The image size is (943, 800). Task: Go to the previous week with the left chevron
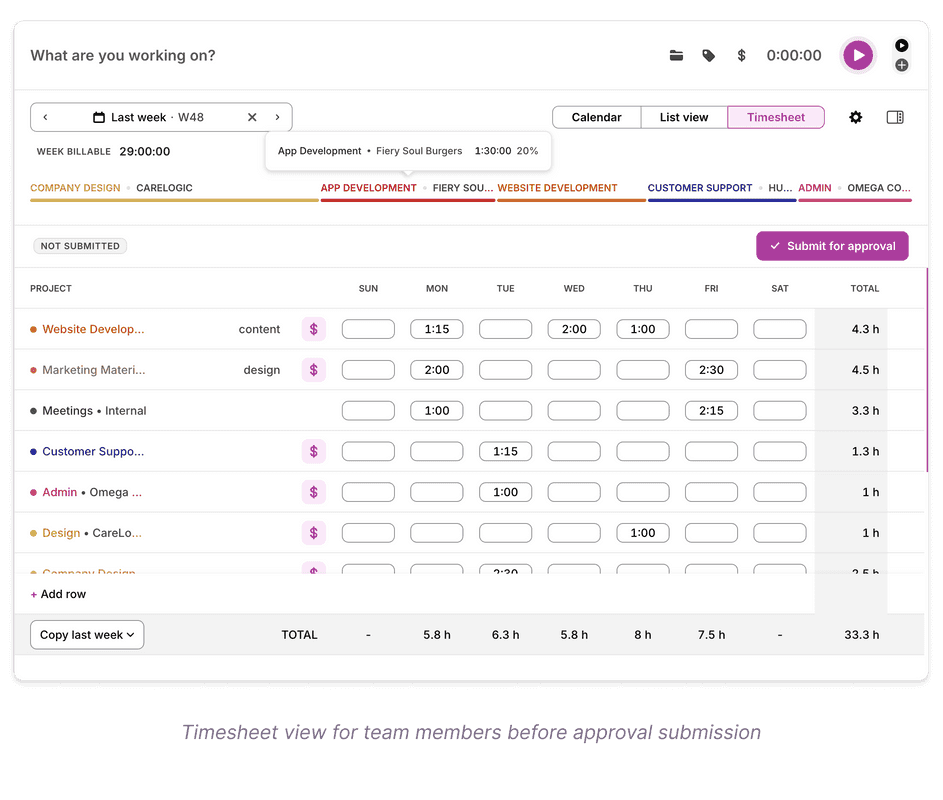[46, 117]
